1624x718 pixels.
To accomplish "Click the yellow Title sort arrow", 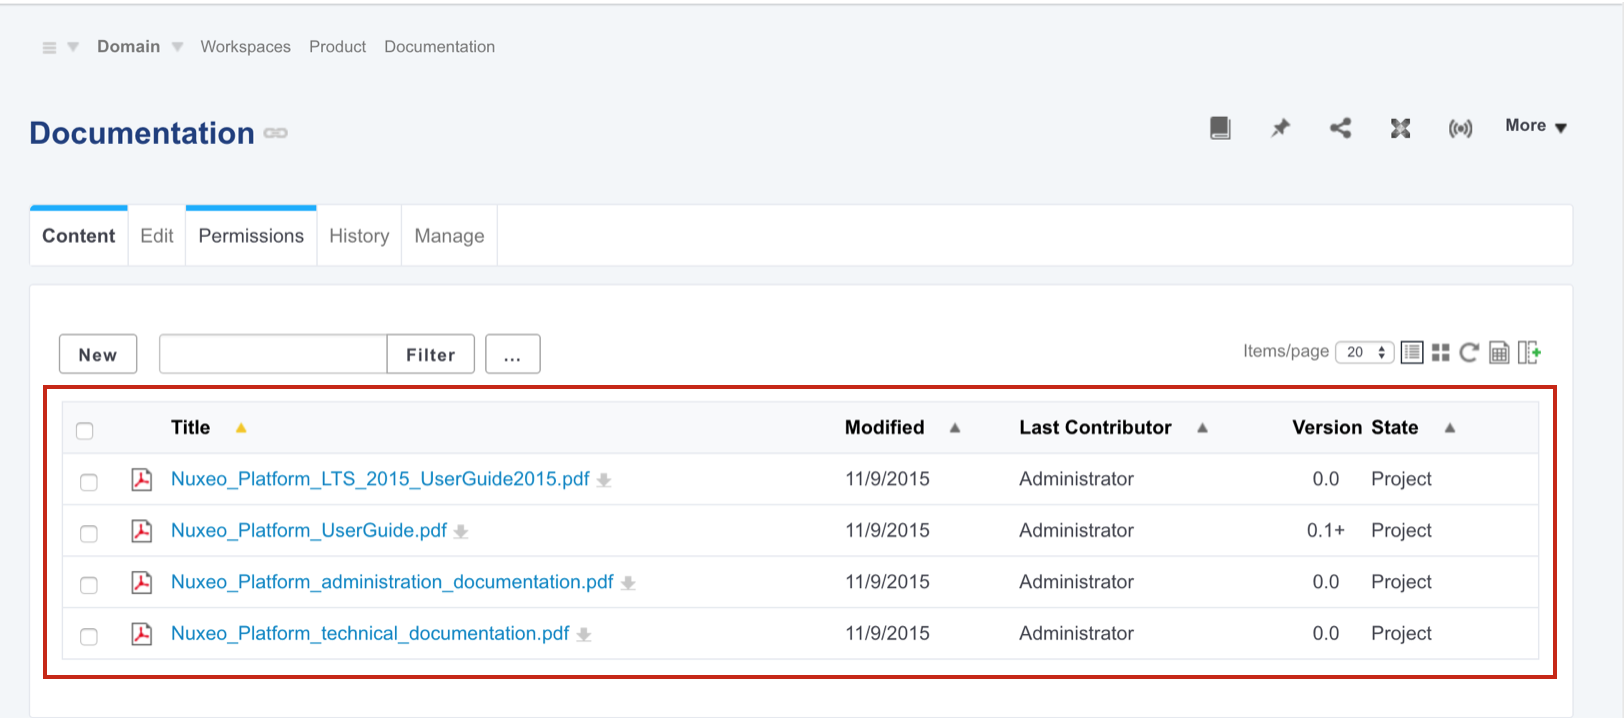I will click(241, 428).
